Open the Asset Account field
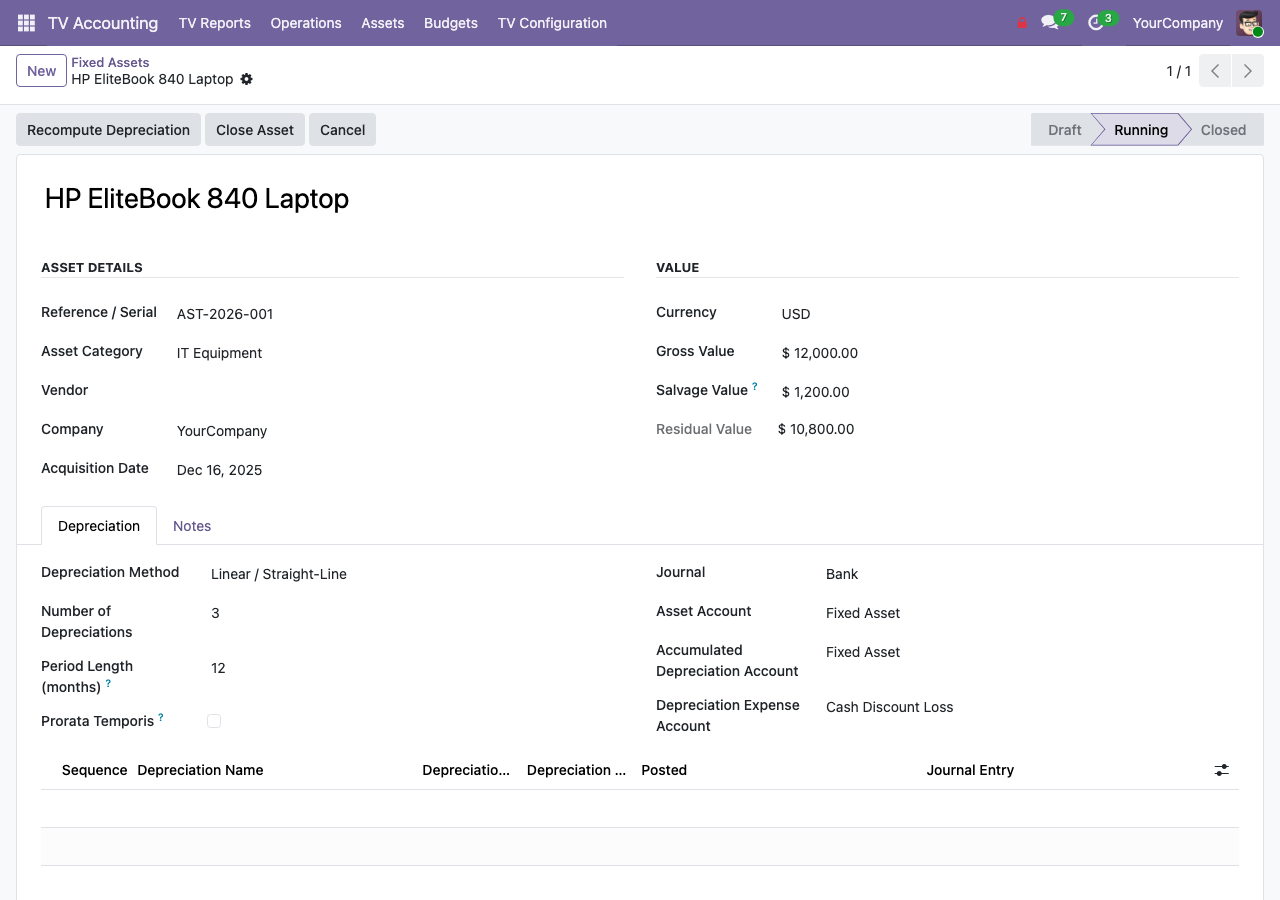Screen dimensions: 1280x900 tap(1032, 613)
